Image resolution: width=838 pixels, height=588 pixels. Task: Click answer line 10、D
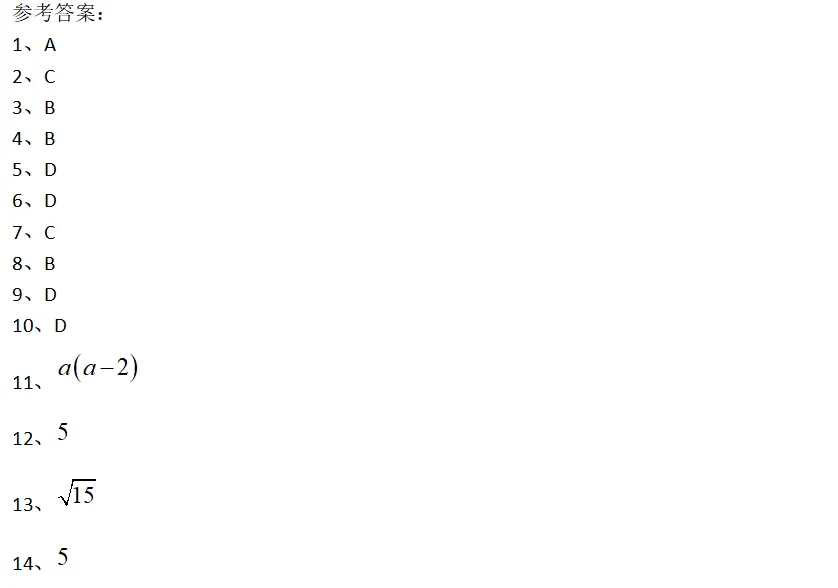coord(40,326)
